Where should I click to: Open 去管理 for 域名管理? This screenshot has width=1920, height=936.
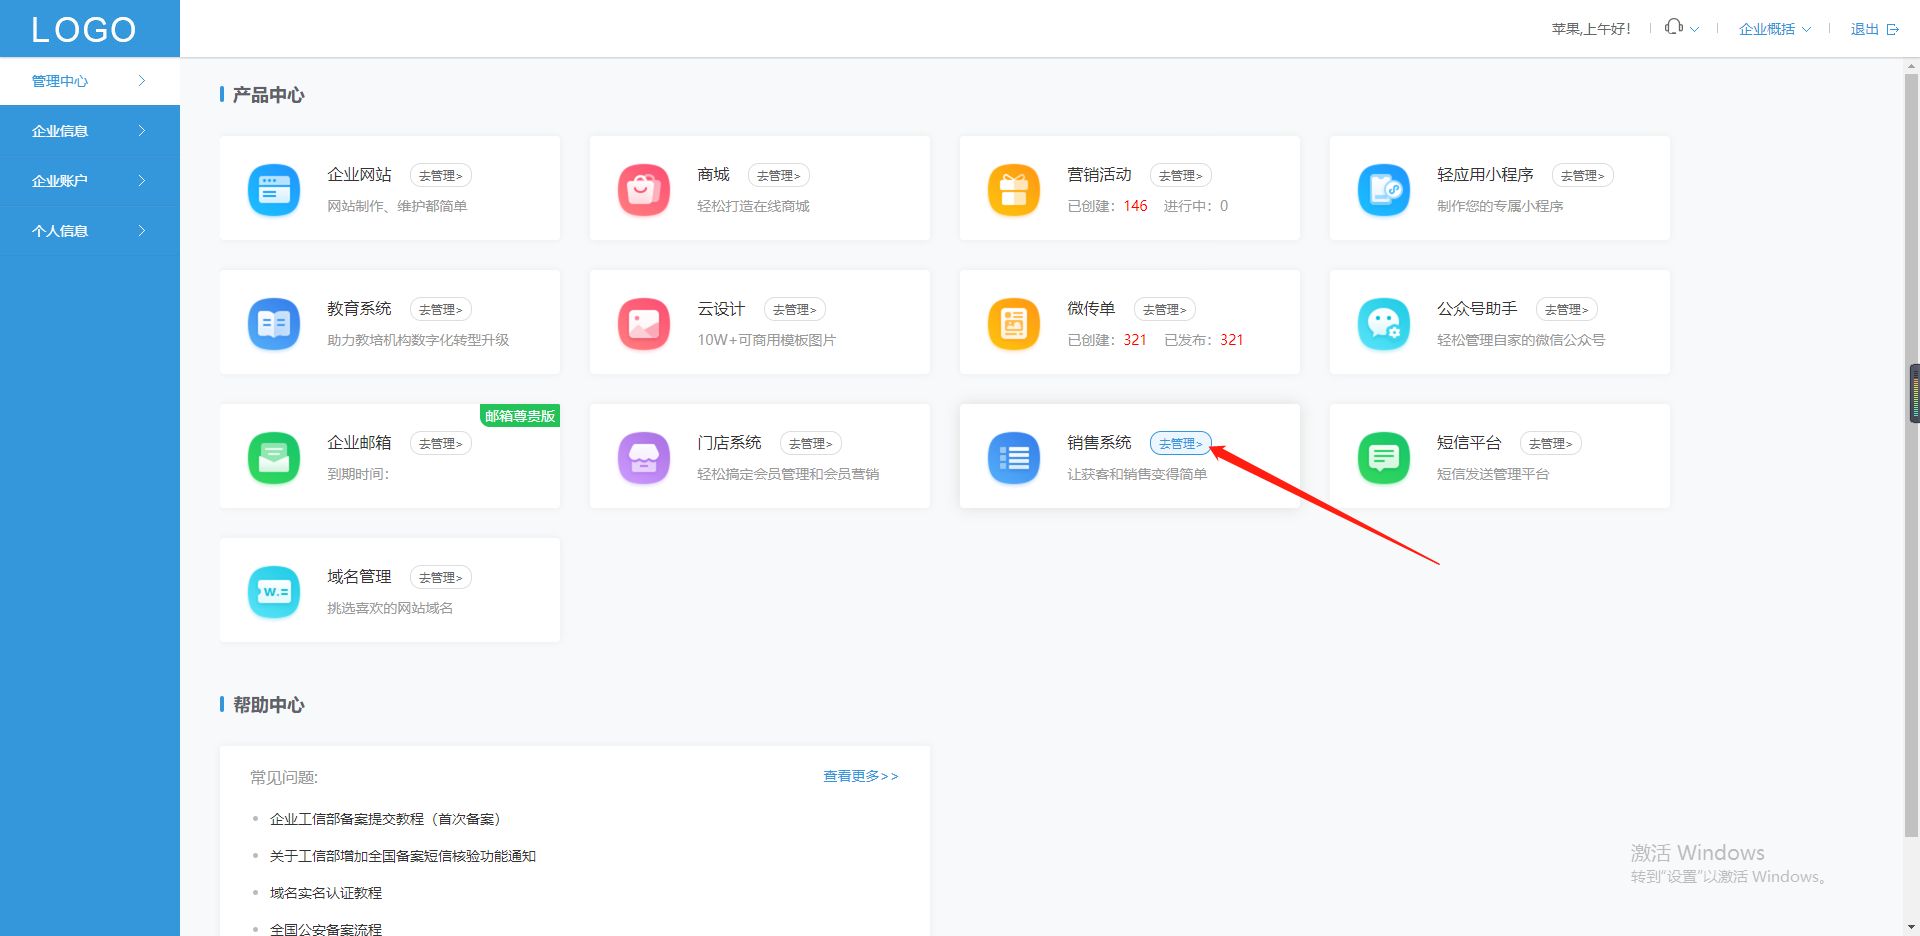pos(441,577)
